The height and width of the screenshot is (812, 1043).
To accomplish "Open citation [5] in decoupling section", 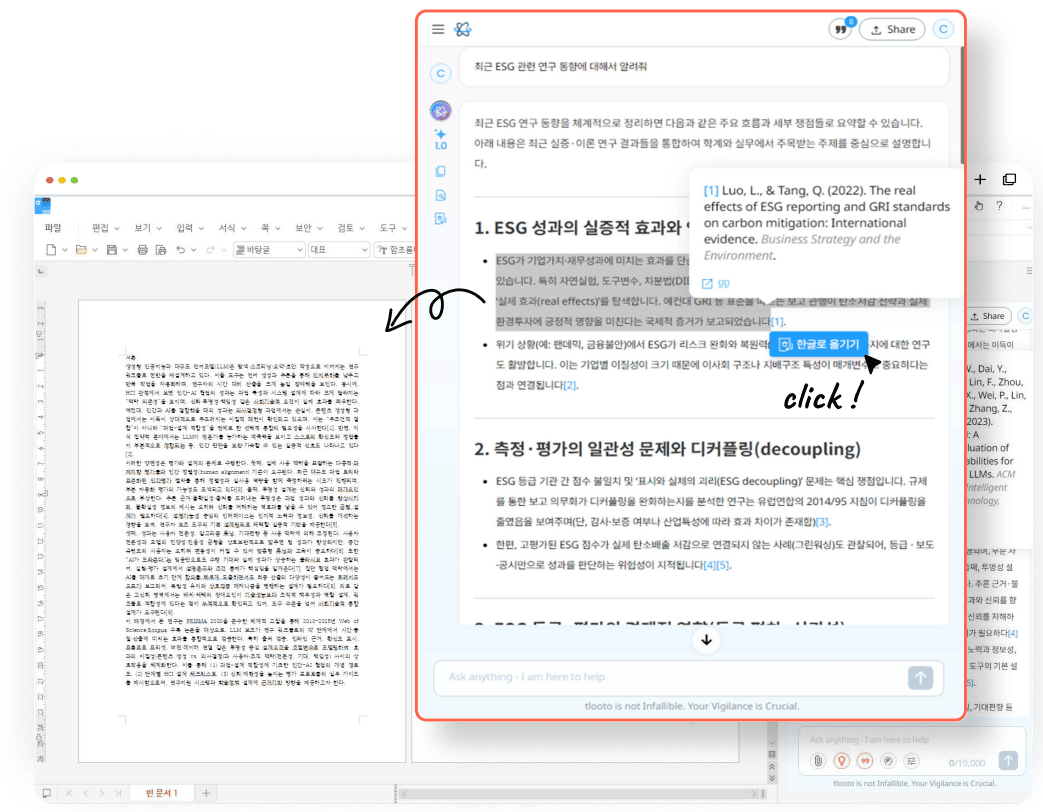I will pos(723,565).
